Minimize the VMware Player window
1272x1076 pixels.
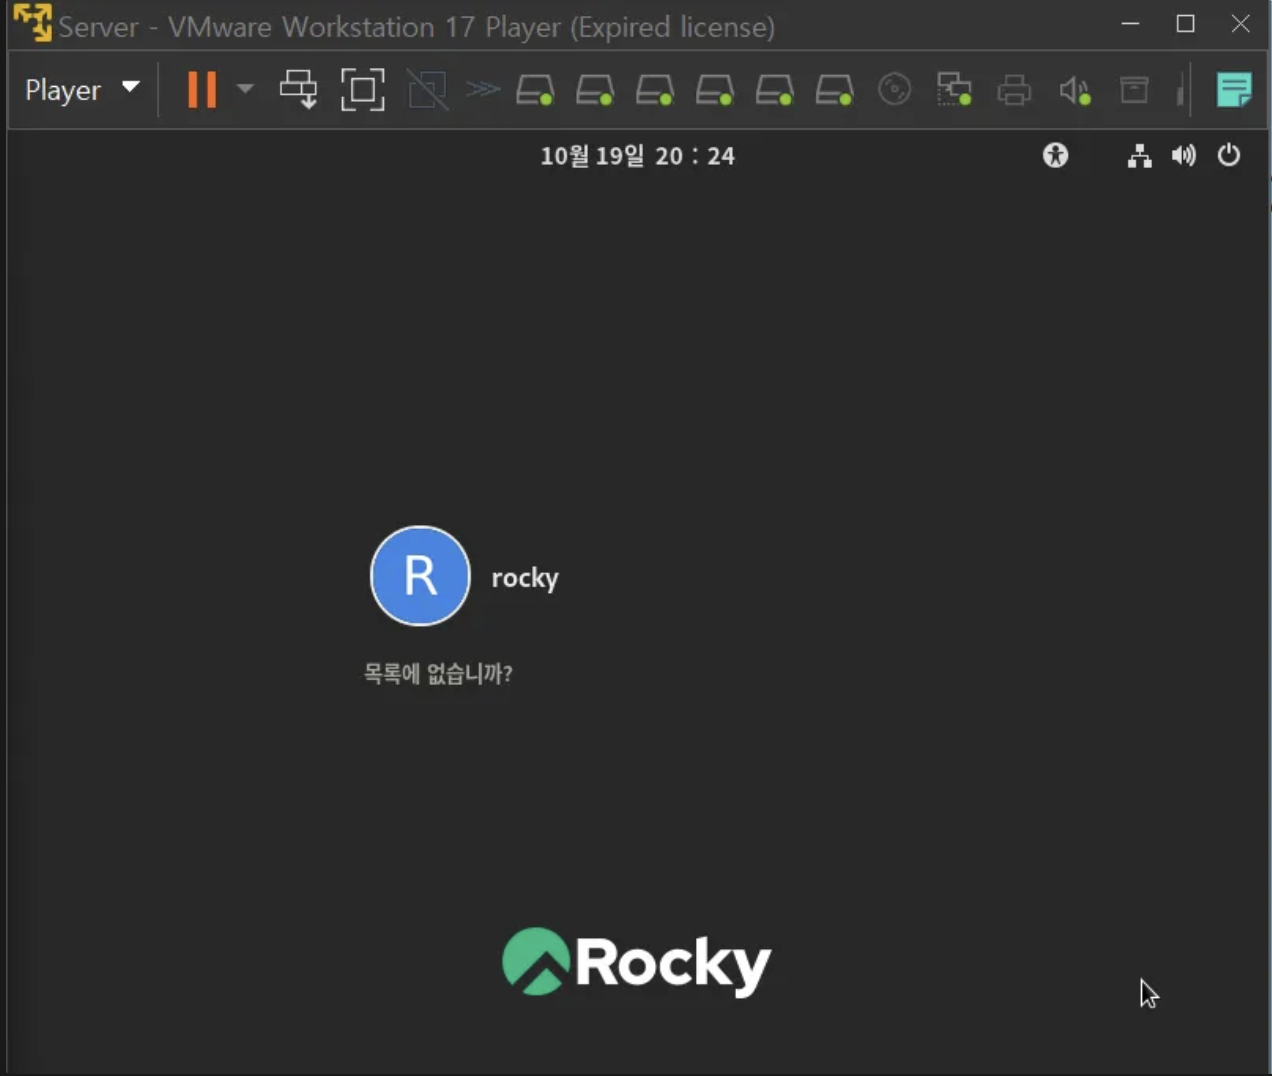[x=1130, y=23]
